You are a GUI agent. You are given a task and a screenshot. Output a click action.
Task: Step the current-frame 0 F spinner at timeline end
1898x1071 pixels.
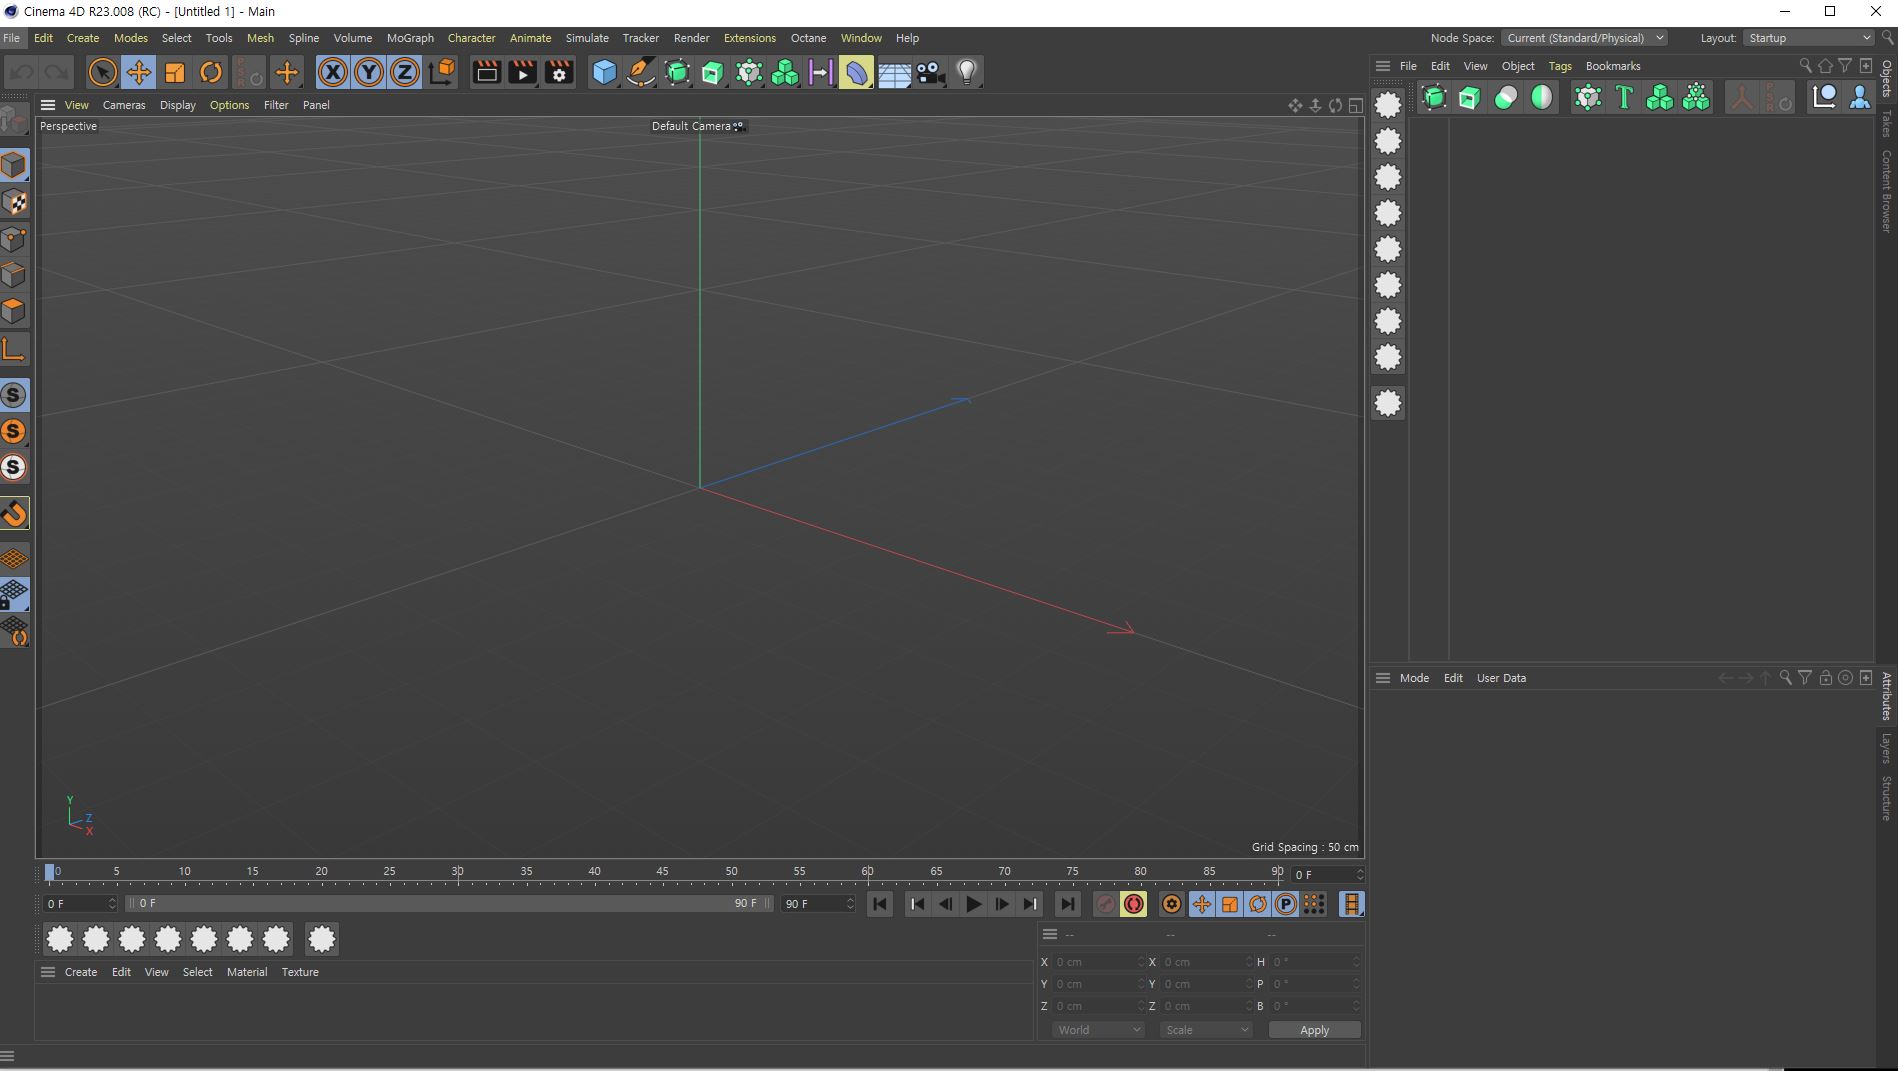pyautogui.click(x=1359, y=875)
